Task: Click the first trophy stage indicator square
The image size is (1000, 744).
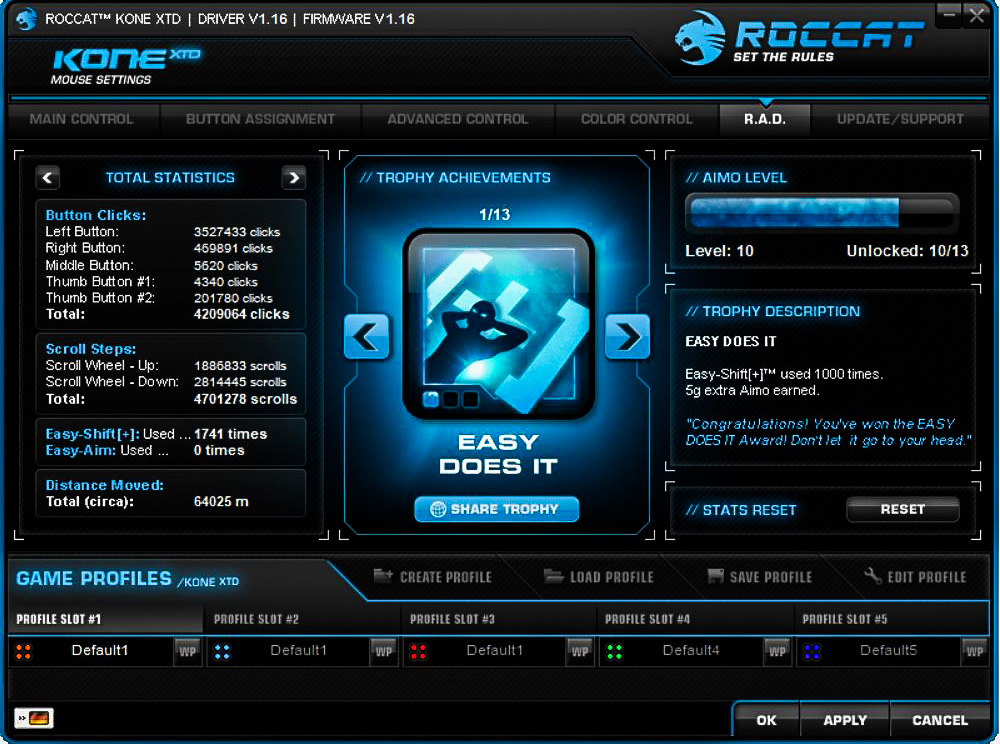Action: click(x=430, y=400)
